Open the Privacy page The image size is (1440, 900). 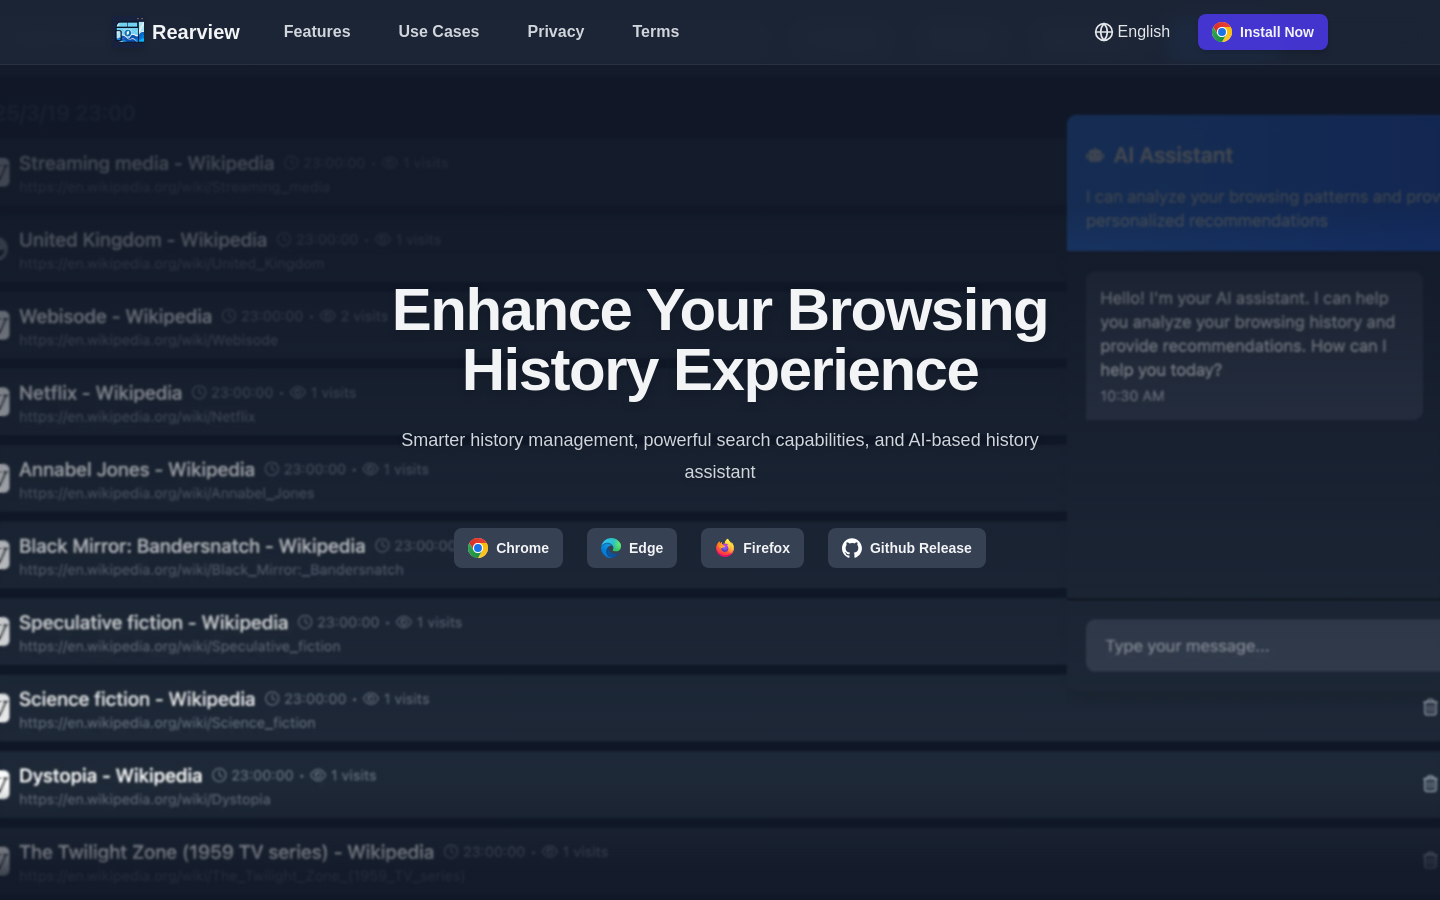(x=556, y=32)
